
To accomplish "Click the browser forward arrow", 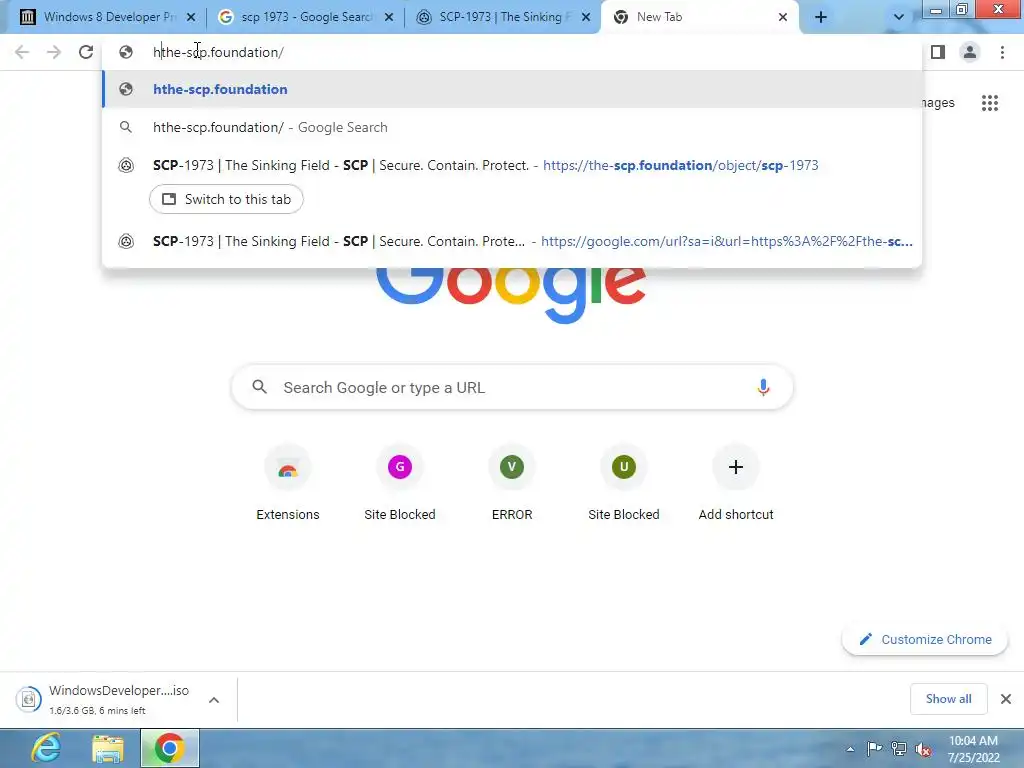I will coord(54,52).
